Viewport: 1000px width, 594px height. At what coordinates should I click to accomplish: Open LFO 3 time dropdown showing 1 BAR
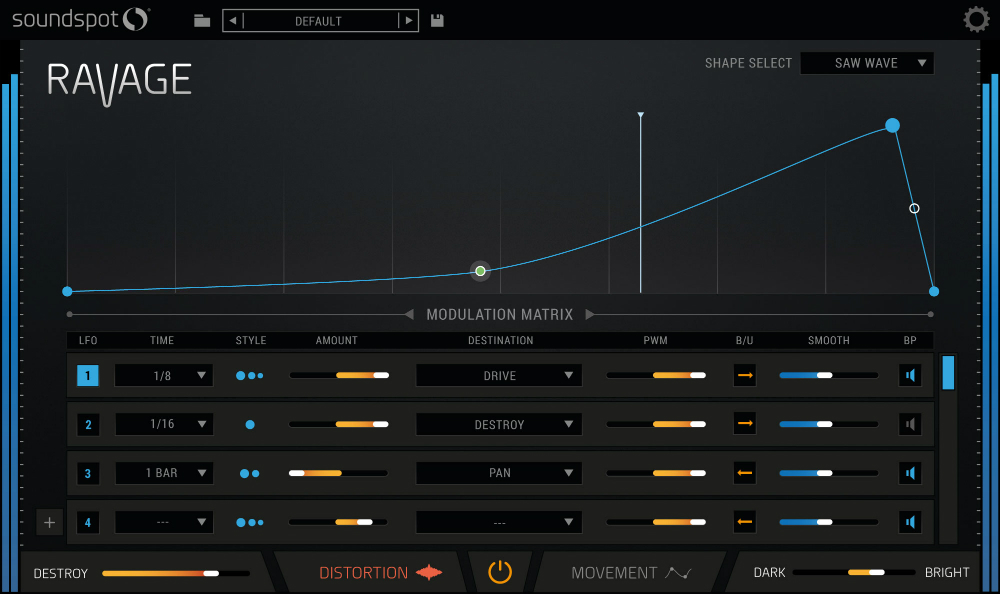point(164,473)
